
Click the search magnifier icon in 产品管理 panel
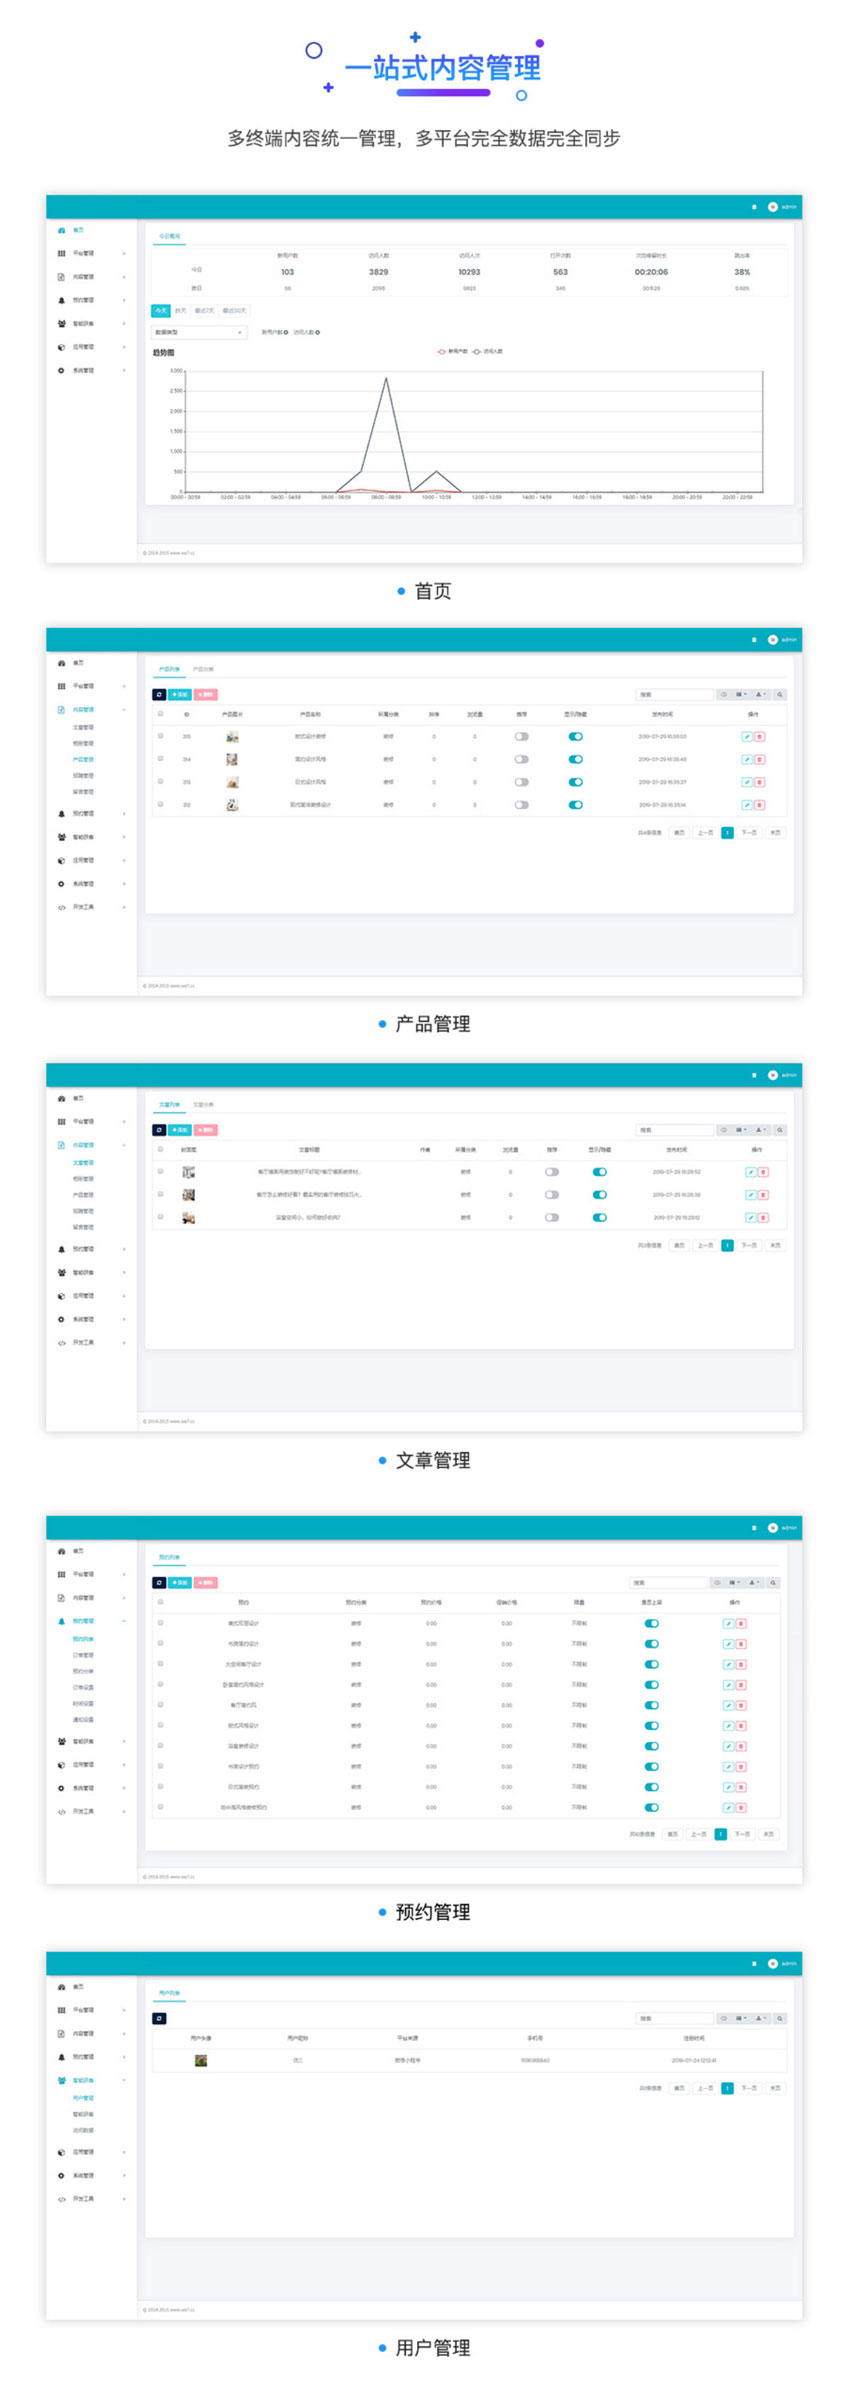click(780, 695)
